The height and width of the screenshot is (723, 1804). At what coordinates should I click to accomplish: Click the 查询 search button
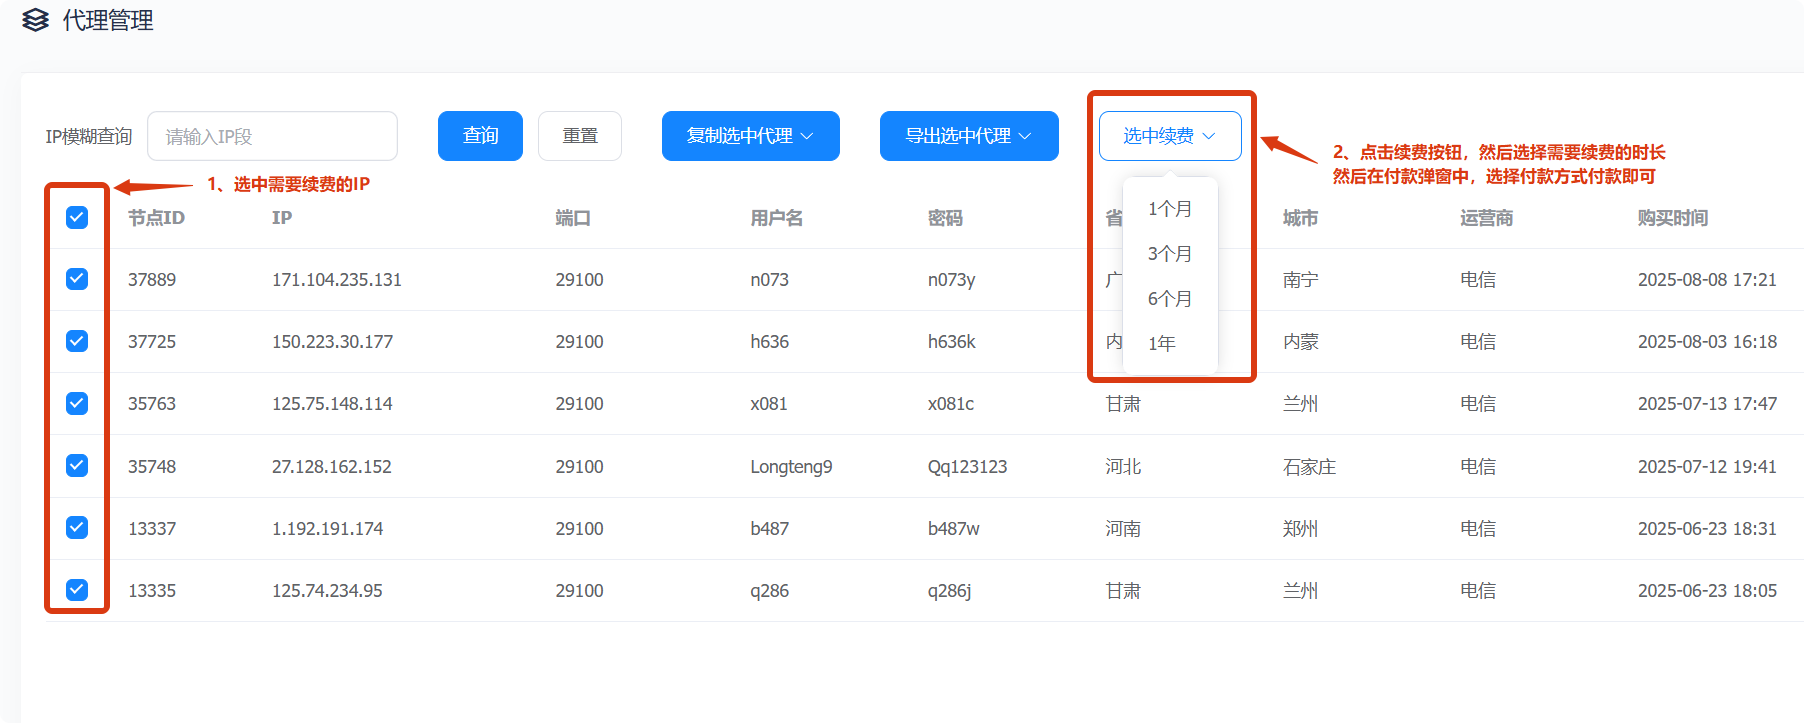tap(480, 136)
